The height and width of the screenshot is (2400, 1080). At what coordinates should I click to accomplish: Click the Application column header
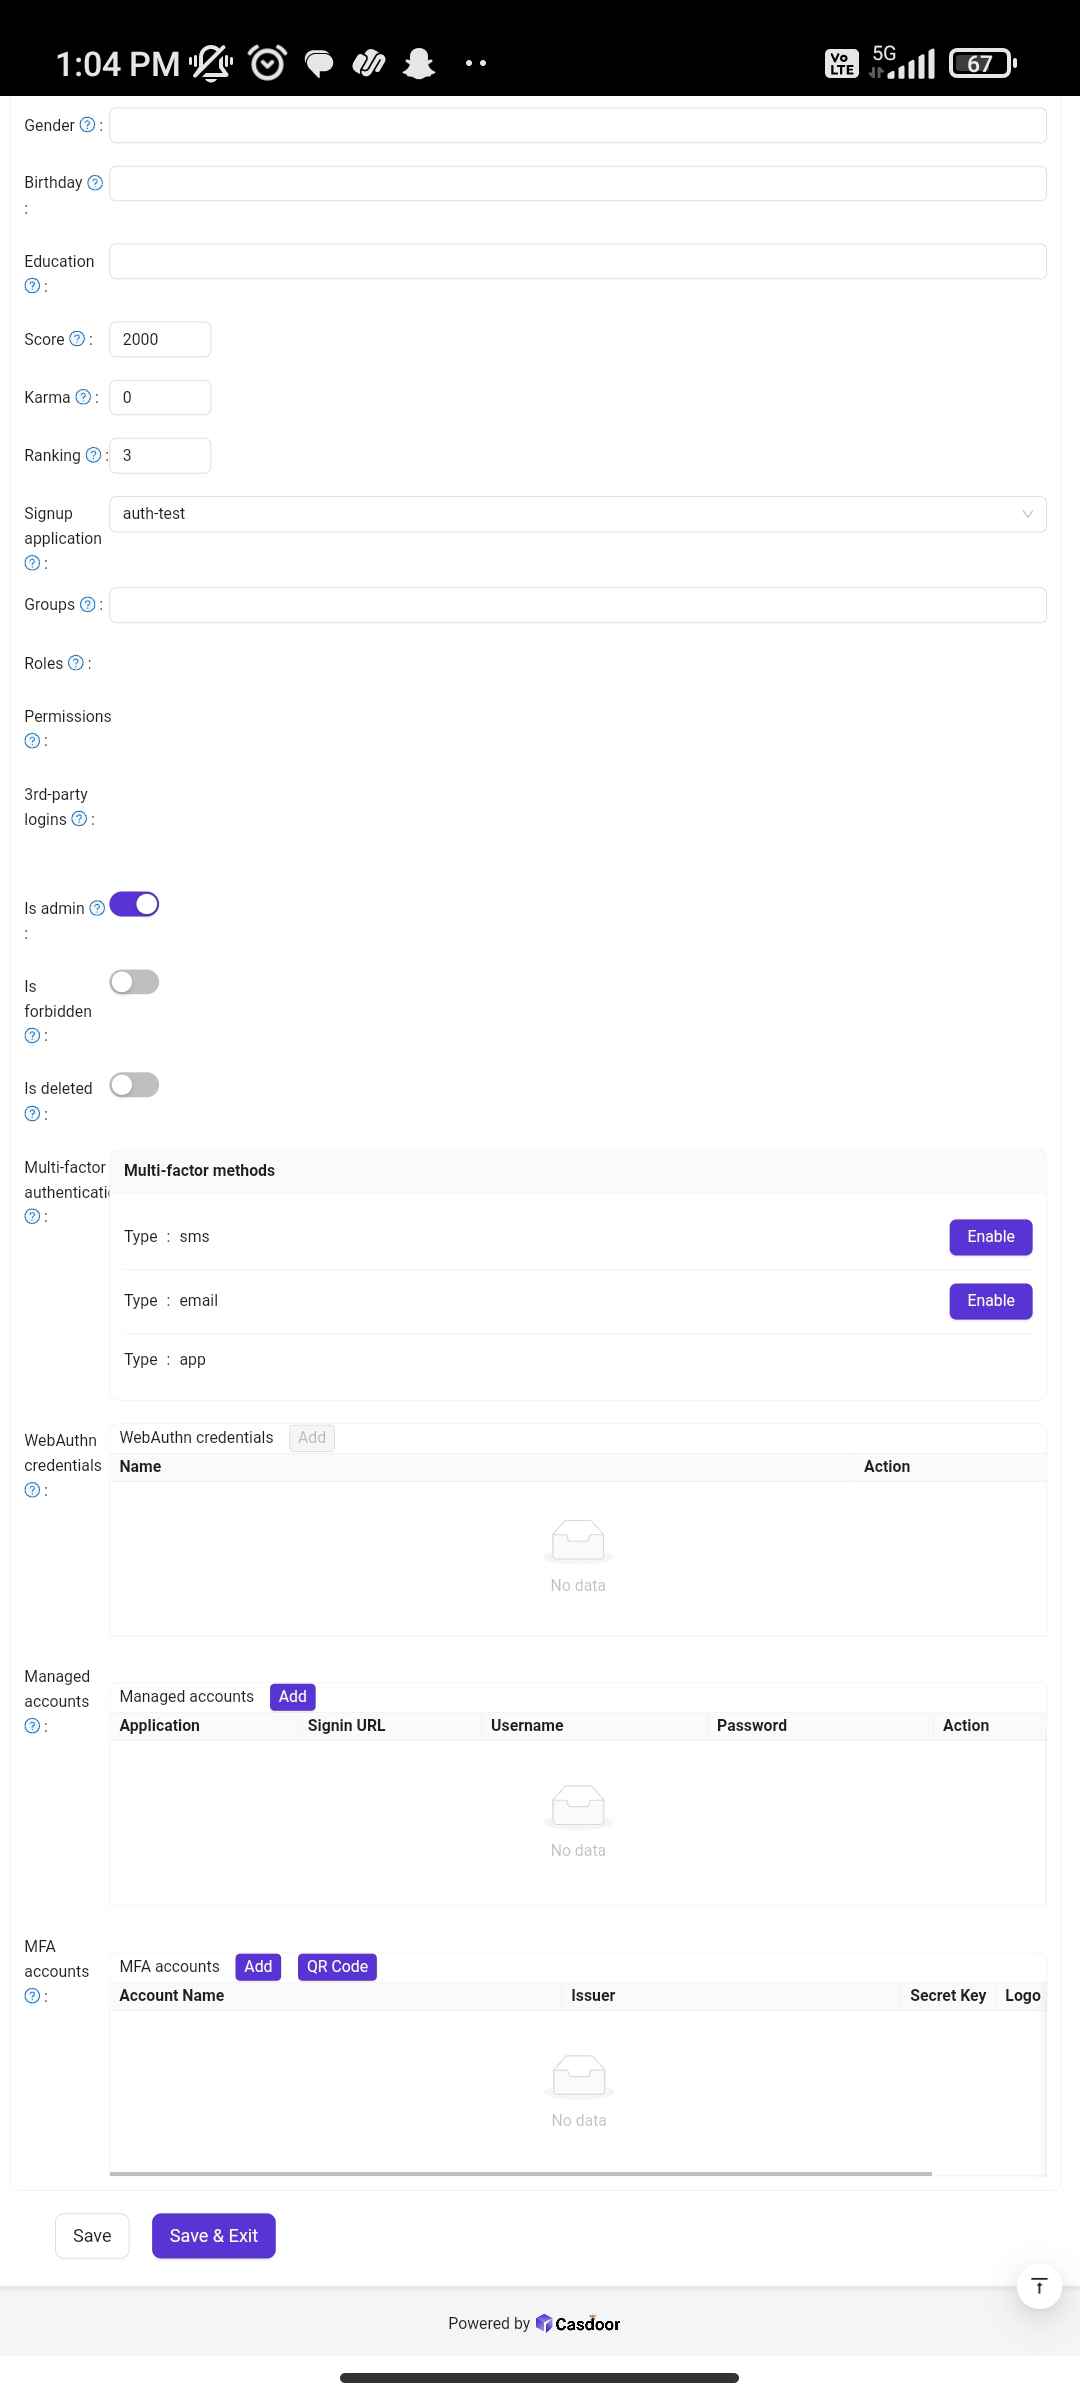point(160,1726)
